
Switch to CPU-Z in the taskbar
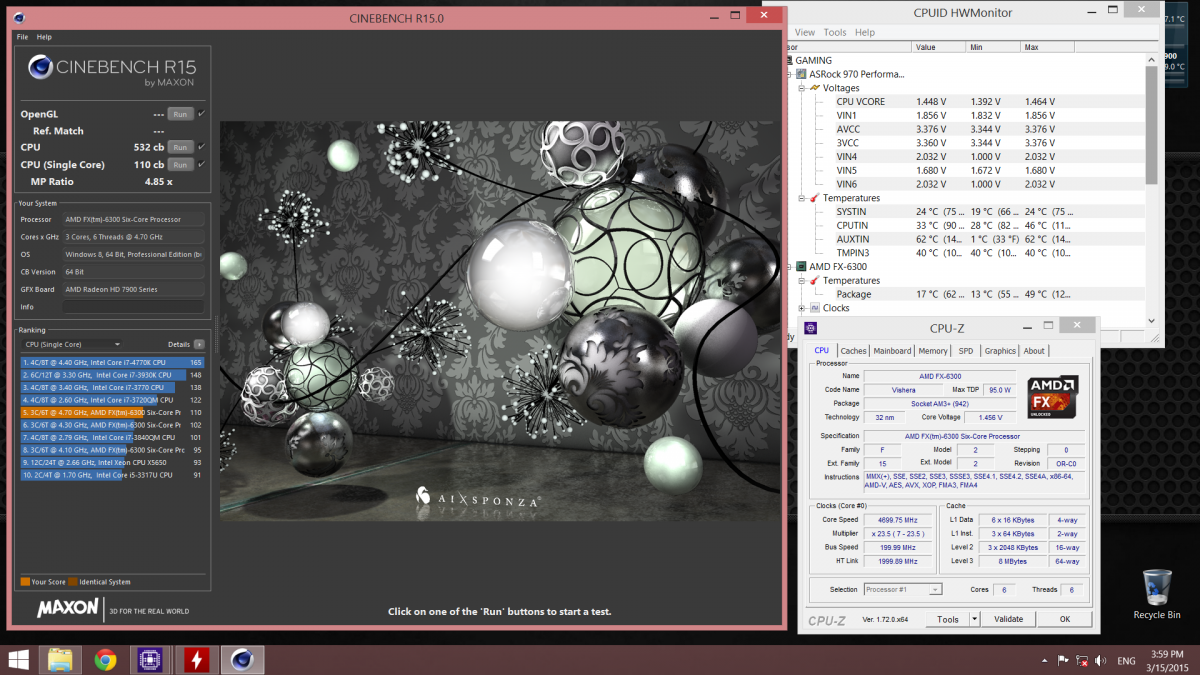pyautogui.click(x=150, y=659)
